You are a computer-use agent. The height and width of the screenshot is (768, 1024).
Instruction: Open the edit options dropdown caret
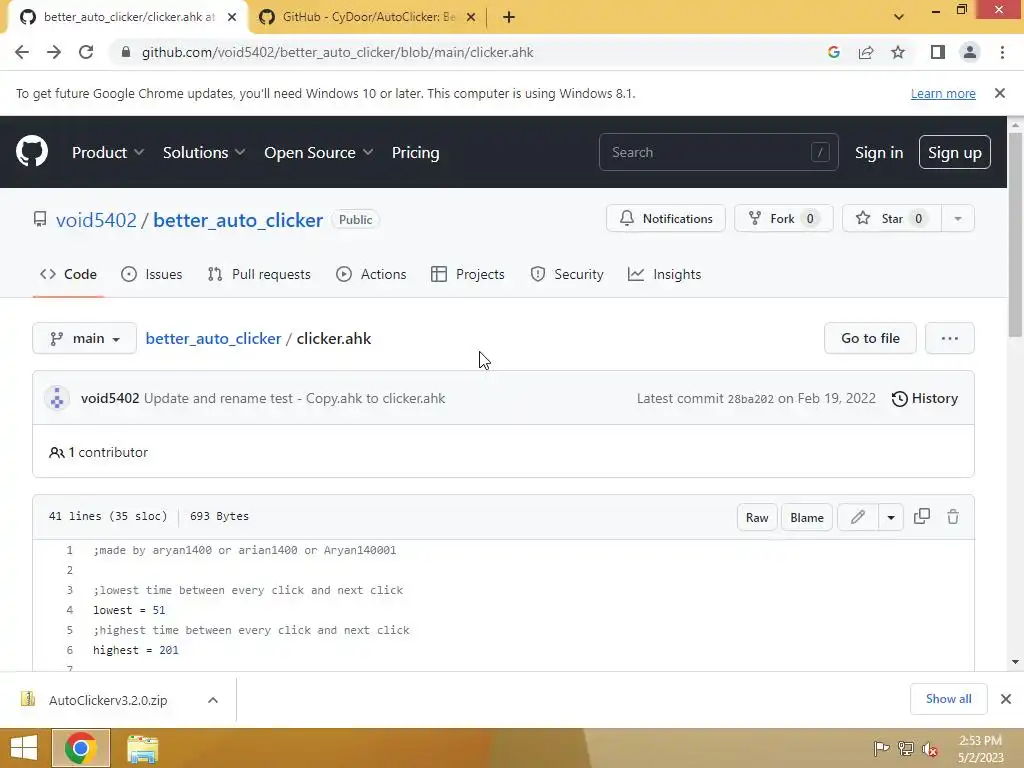tap(891, 517)
